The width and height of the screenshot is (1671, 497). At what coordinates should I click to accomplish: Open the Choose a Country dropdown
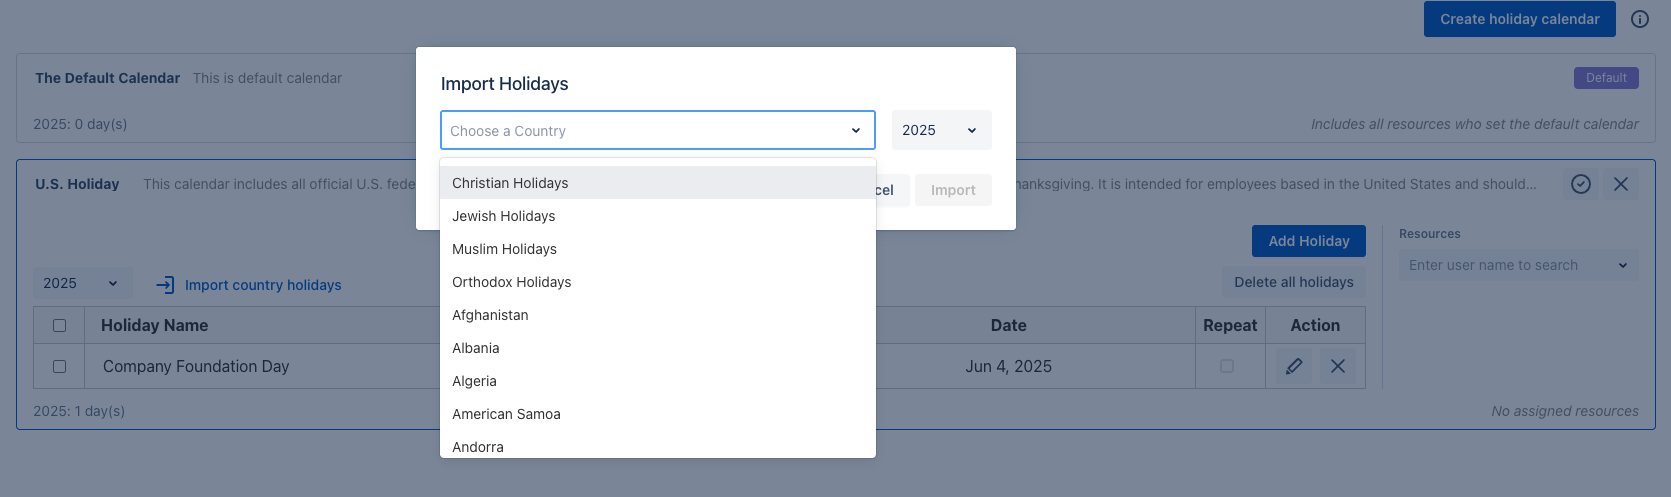[657, 131]
